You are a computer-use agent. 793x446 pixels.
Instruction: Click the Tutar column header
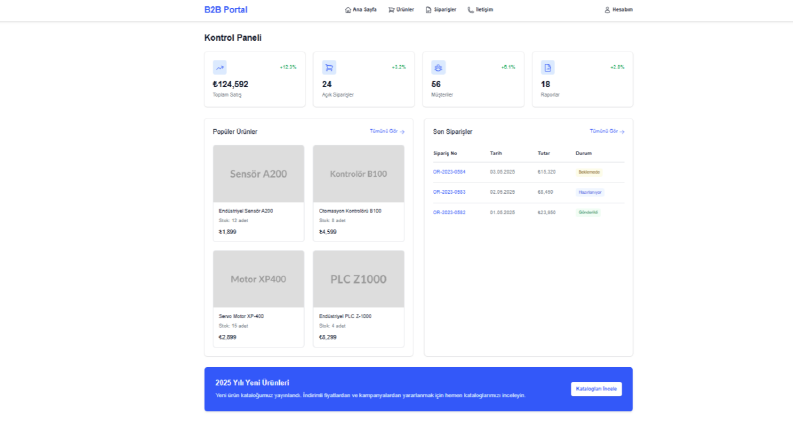(544, 153)
